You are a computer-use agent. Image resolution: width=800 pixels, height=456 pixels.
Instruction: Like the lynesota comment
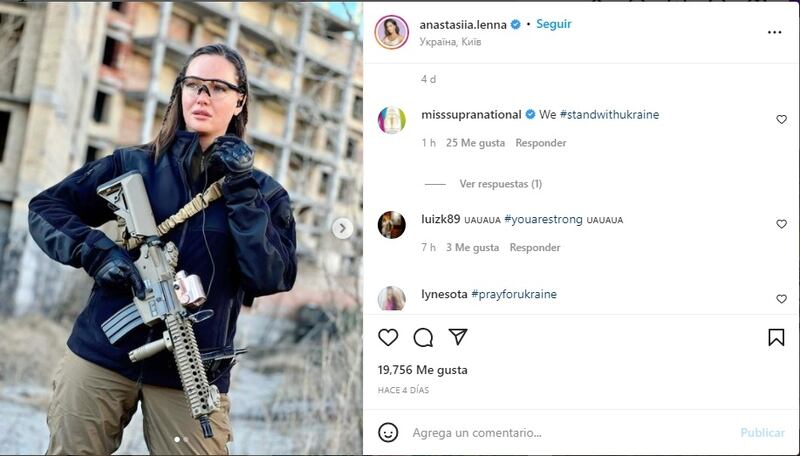pyautogui.click(x=781, y=299)
